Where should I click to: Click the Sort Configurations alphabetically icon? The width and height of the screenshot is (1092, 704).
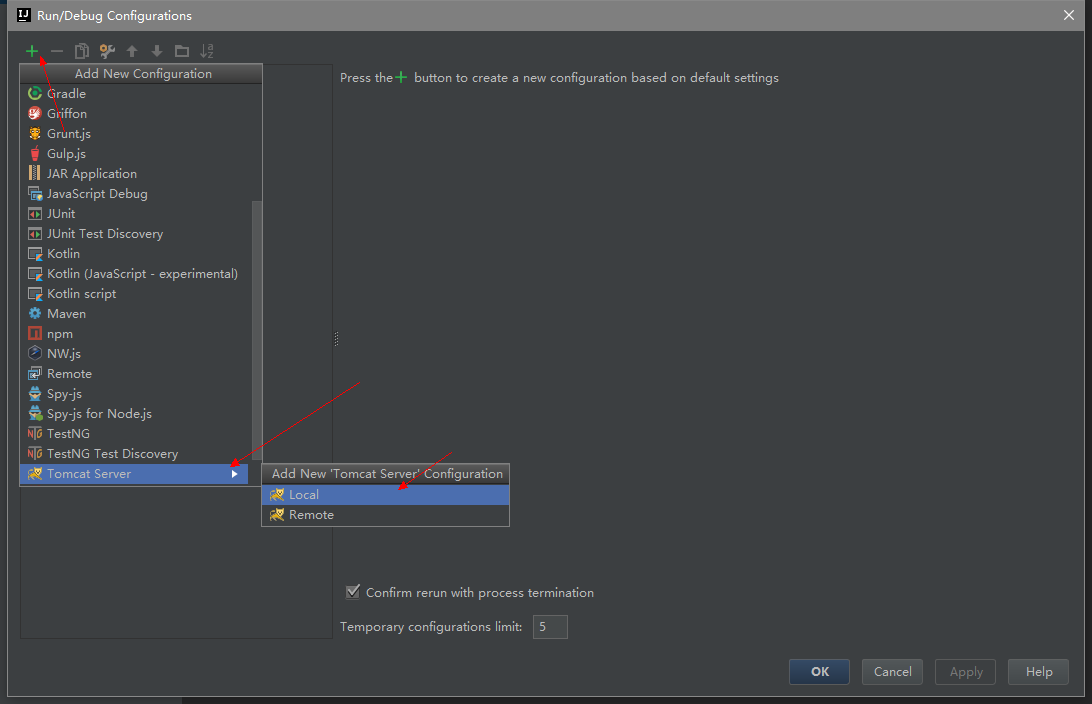[207, 51]
